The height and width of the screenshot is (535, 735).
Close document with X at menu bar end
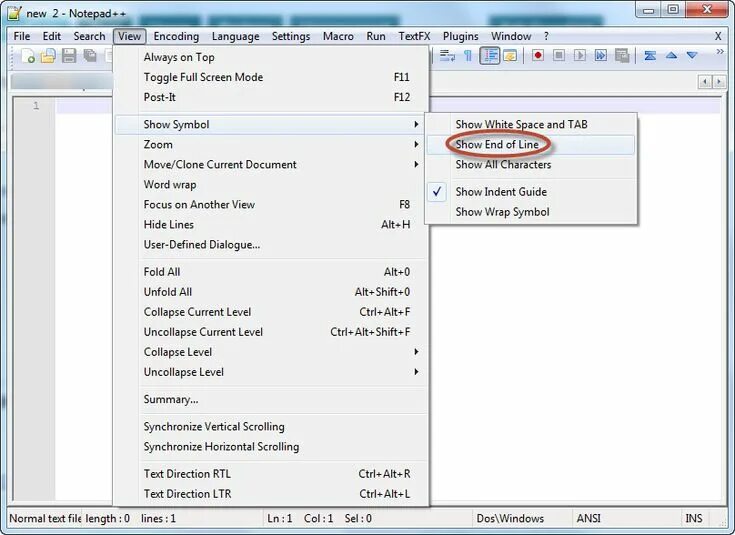click(718, 36)
